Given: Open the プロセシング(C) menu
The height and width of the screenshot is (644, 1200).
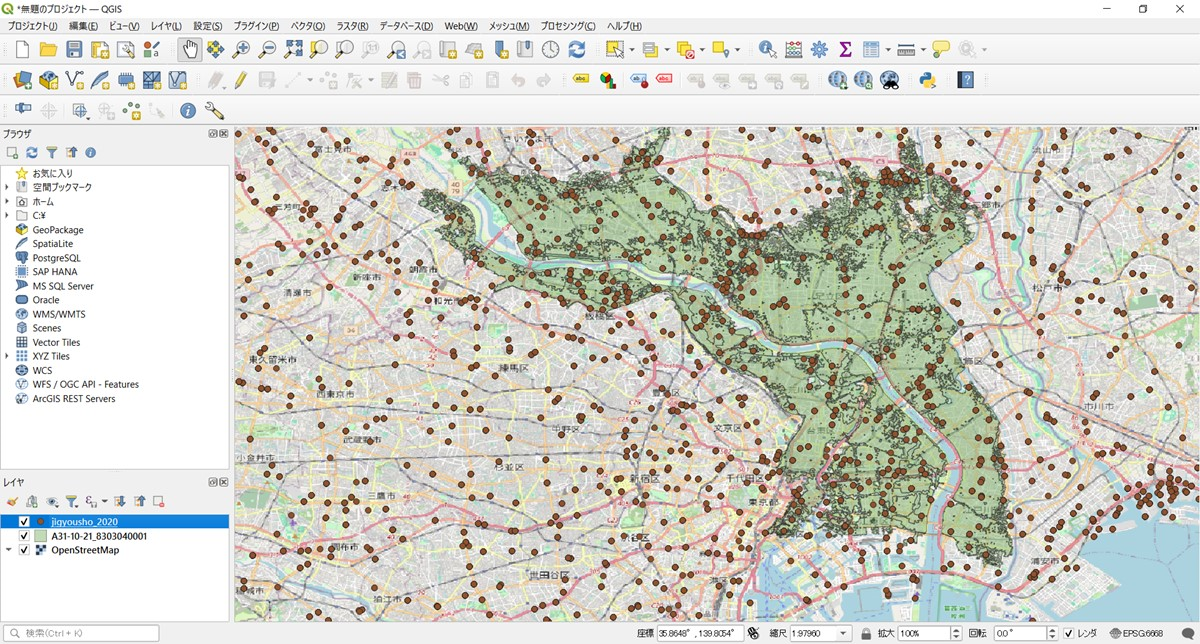Looking at the screenshot, I should pyautogui.click(x=568, y=26).
